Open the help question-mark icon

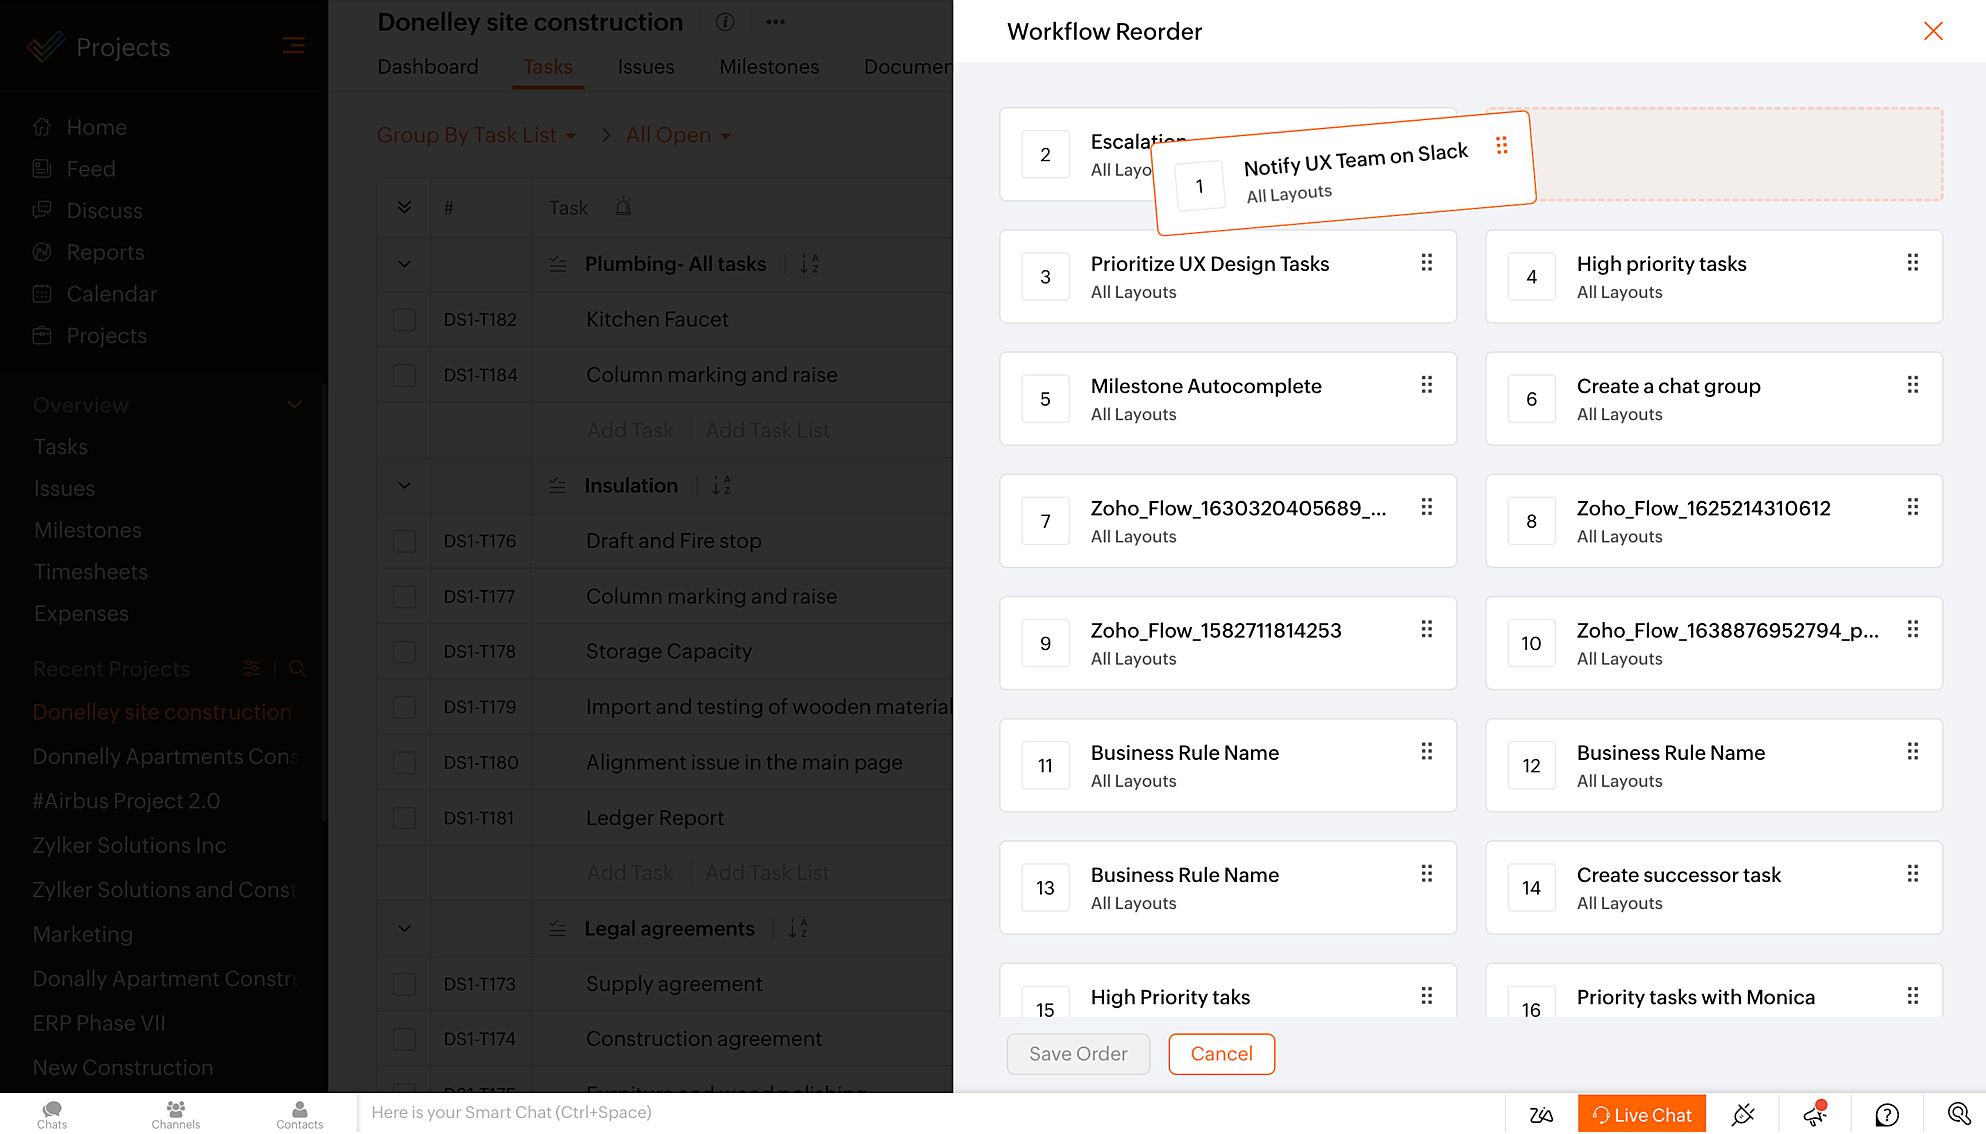pos(1886,1113)
